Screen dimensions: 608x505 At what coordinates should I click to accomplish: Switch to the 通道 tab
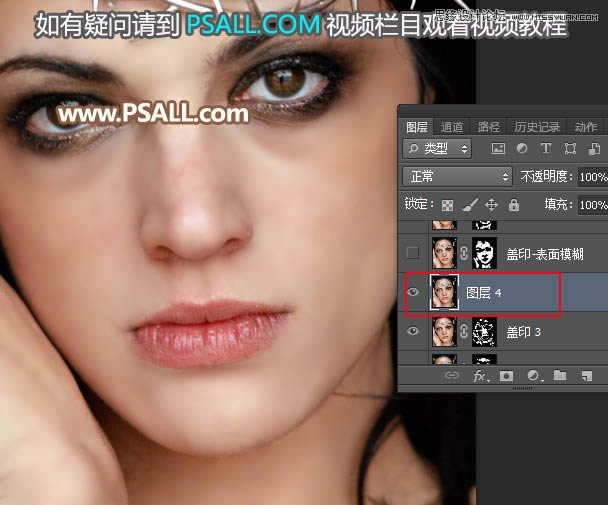(x=452, y=127)
